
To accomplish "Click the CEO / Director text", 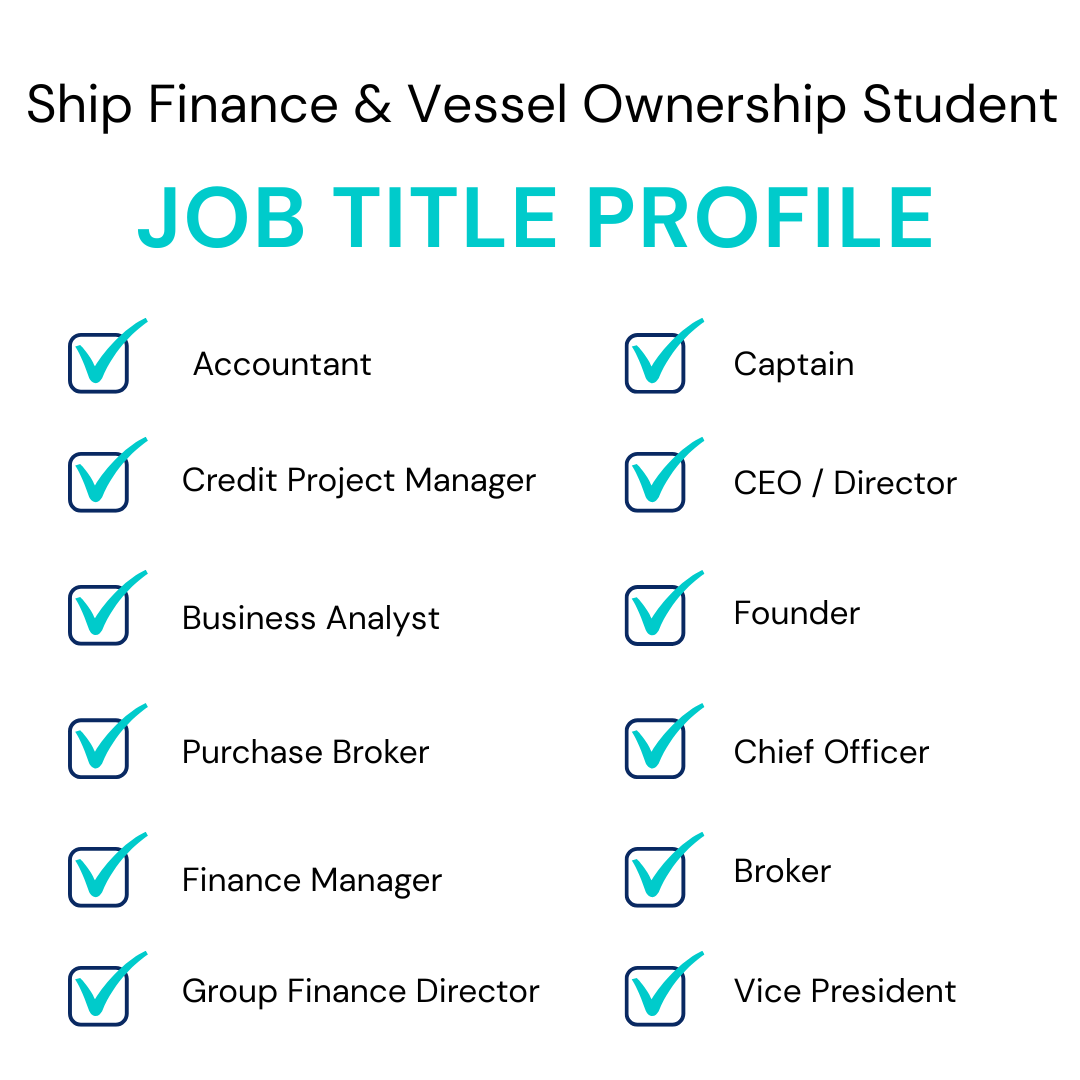I will tap(845, 483).
